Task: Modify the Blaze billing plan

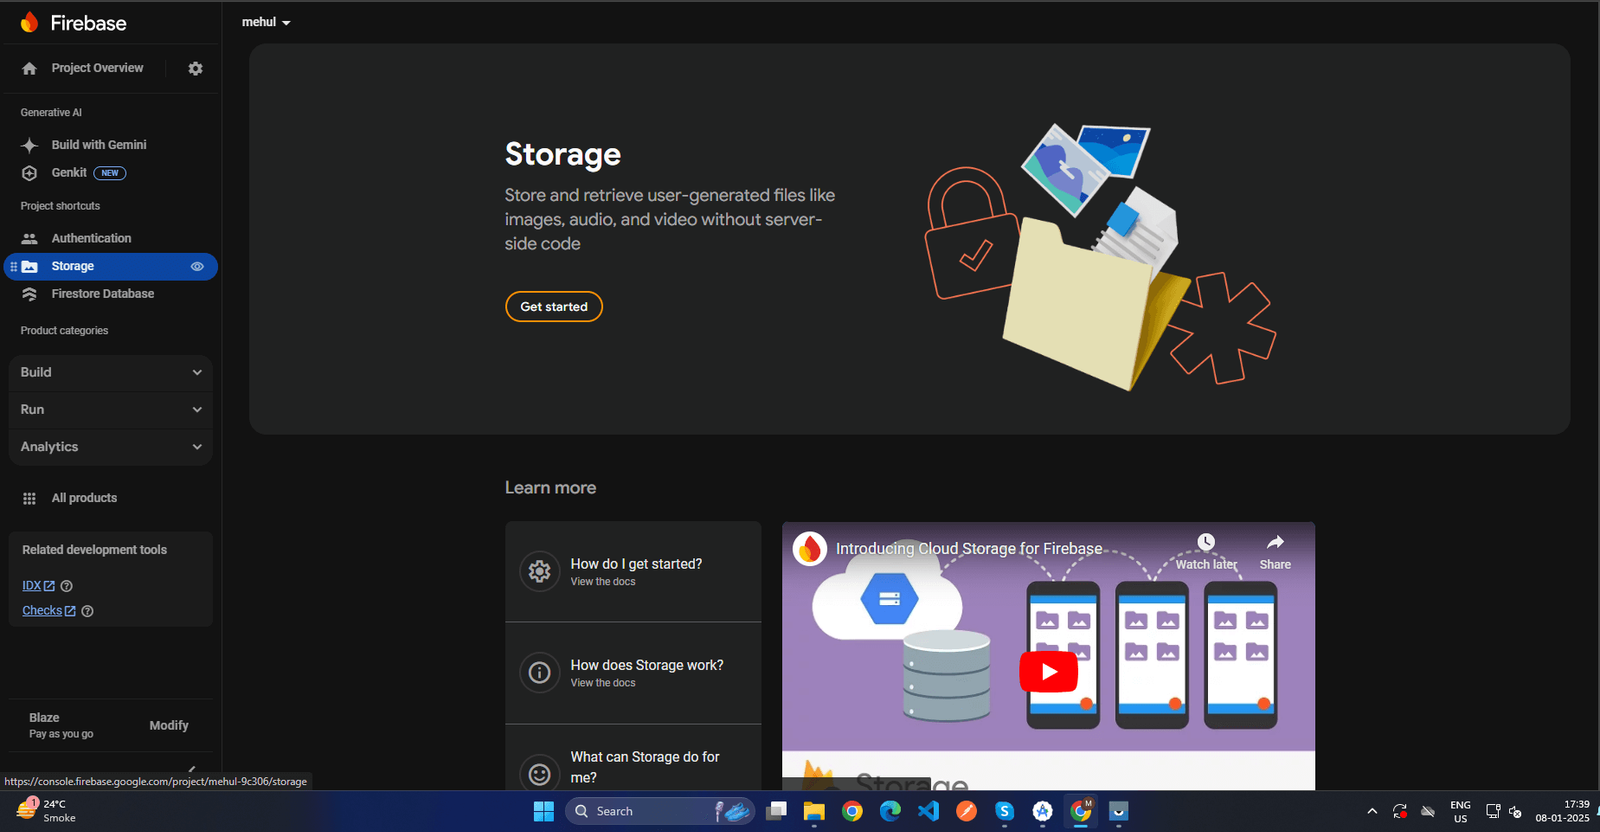Action: [x=169, y=726]
